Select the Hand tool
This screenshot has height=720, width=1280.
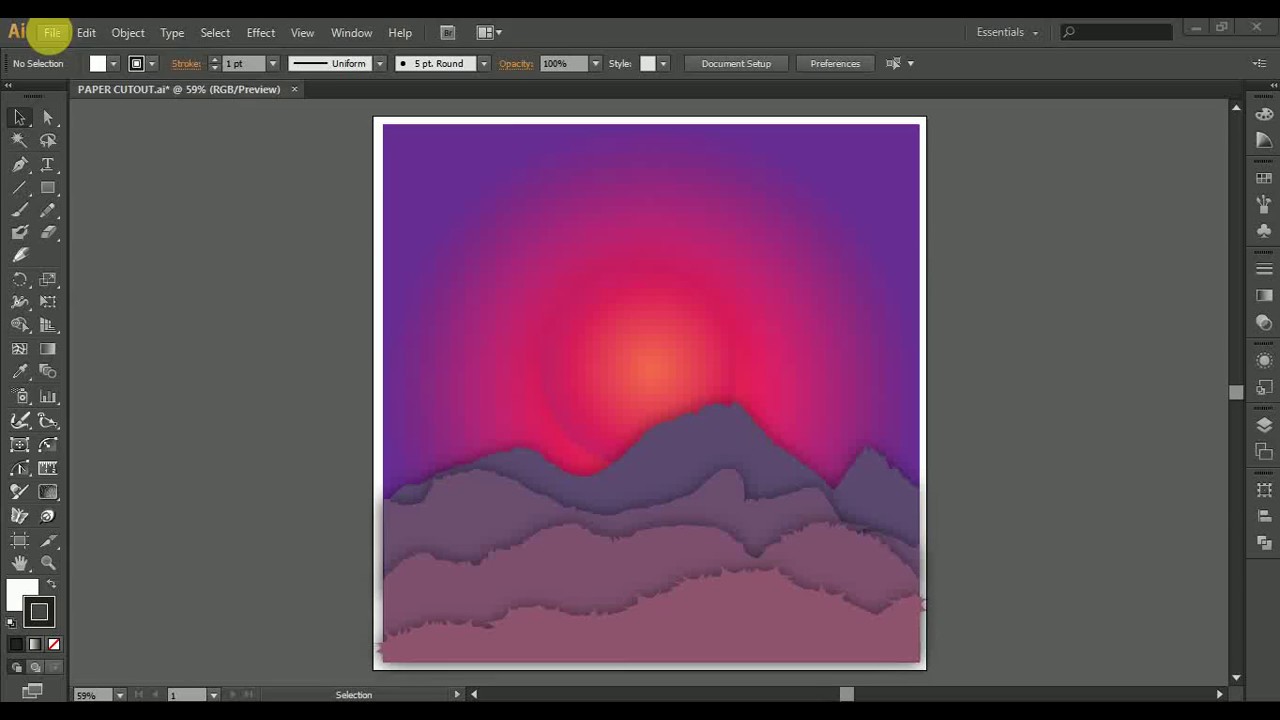[x=20, y=564]
